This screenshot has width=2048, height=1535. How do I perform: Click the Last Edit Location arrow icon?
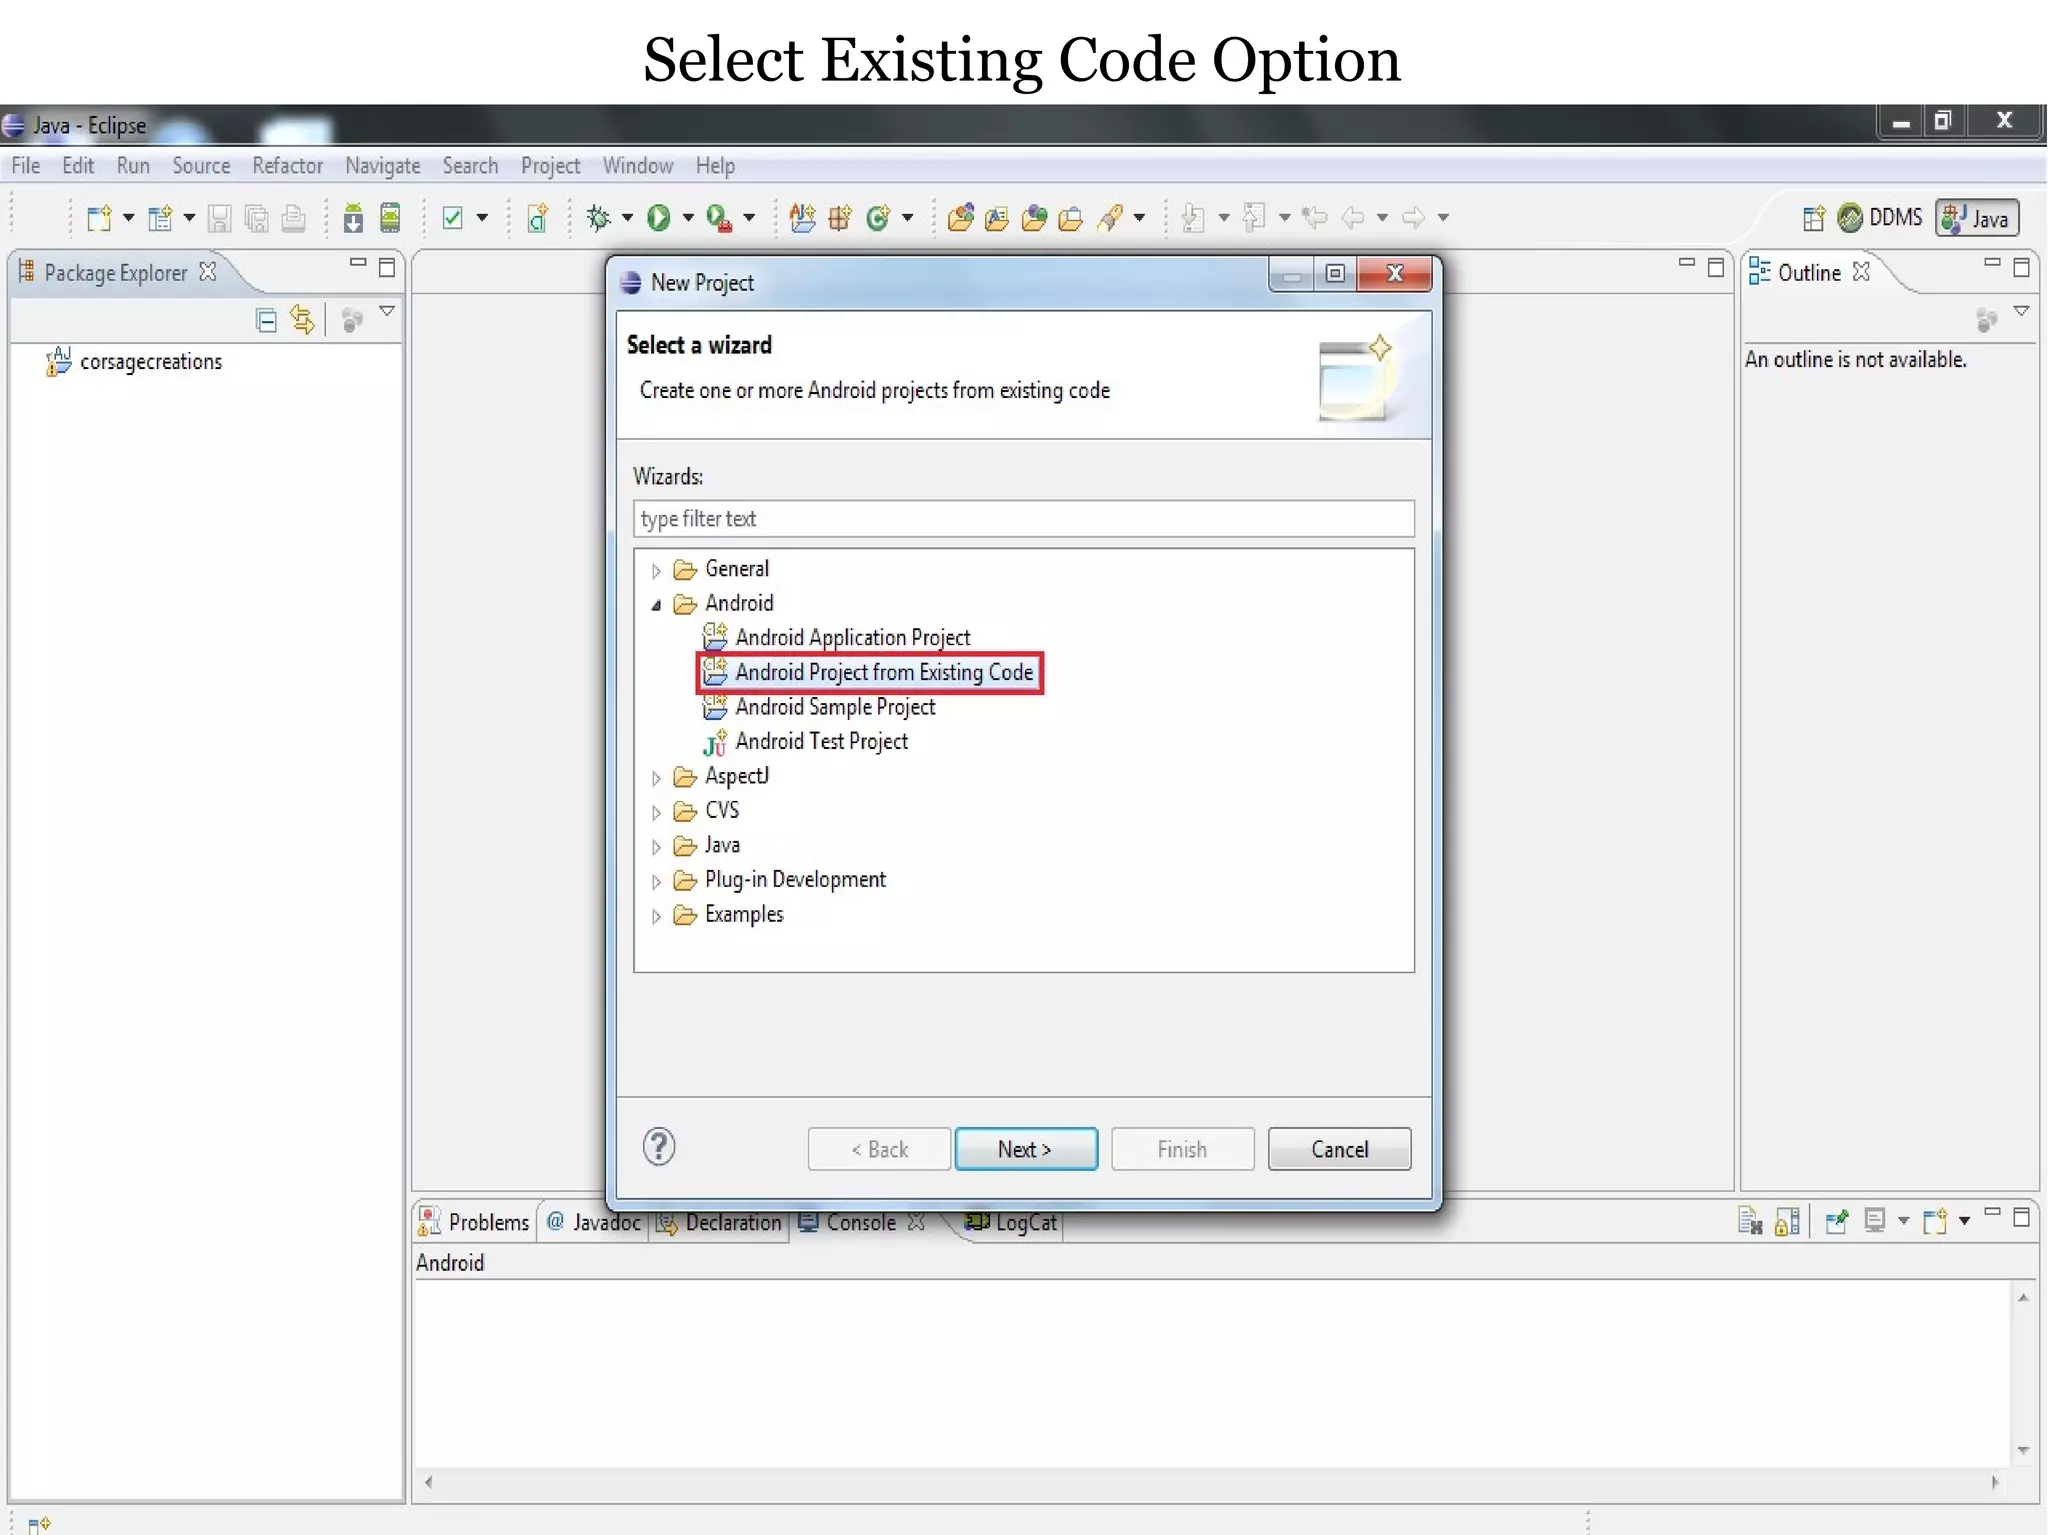click(x=1315, y=218)
